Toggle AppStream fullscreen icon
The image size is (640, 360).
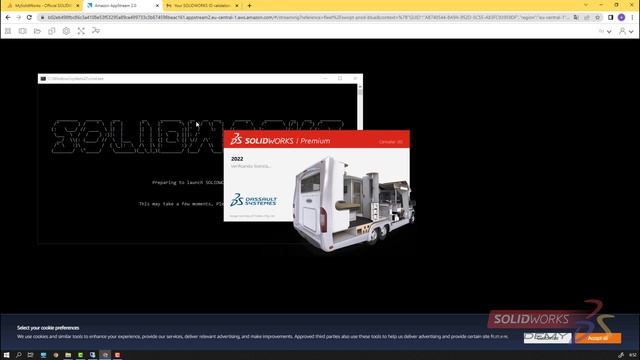pyautogui.click(x=81, y=31)
